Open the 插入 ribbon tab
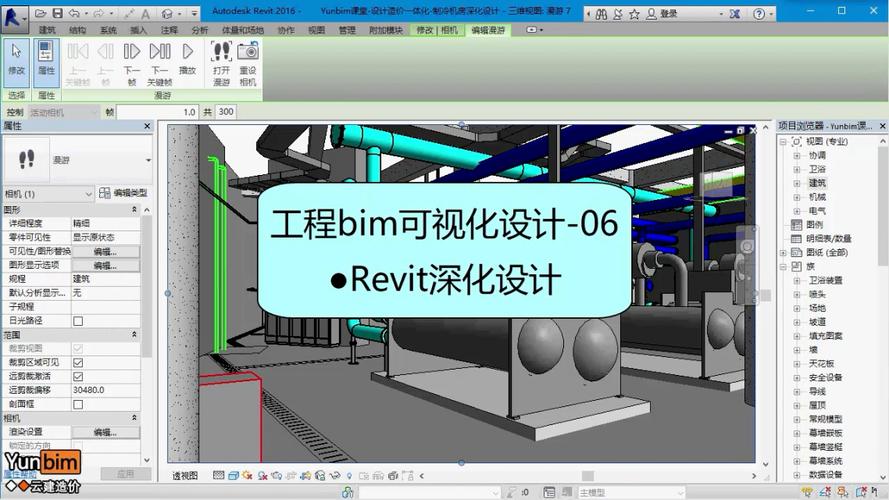The height and width of the screenshot is (500, 889). [x=138, y=30]
